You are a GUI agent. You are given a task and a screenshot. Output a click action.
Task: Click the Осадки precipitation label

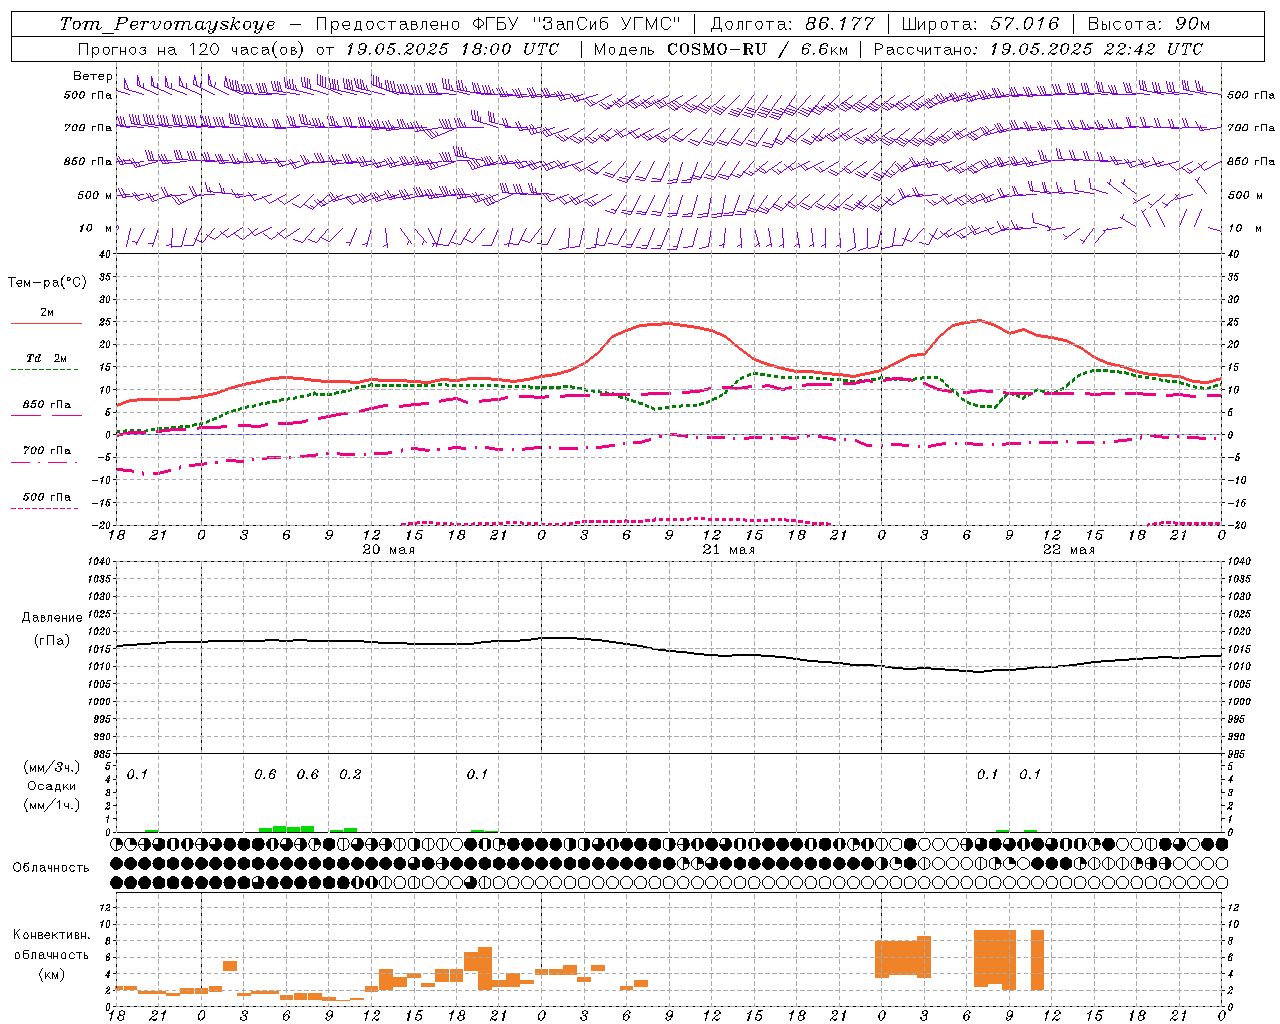pos(52,786)
